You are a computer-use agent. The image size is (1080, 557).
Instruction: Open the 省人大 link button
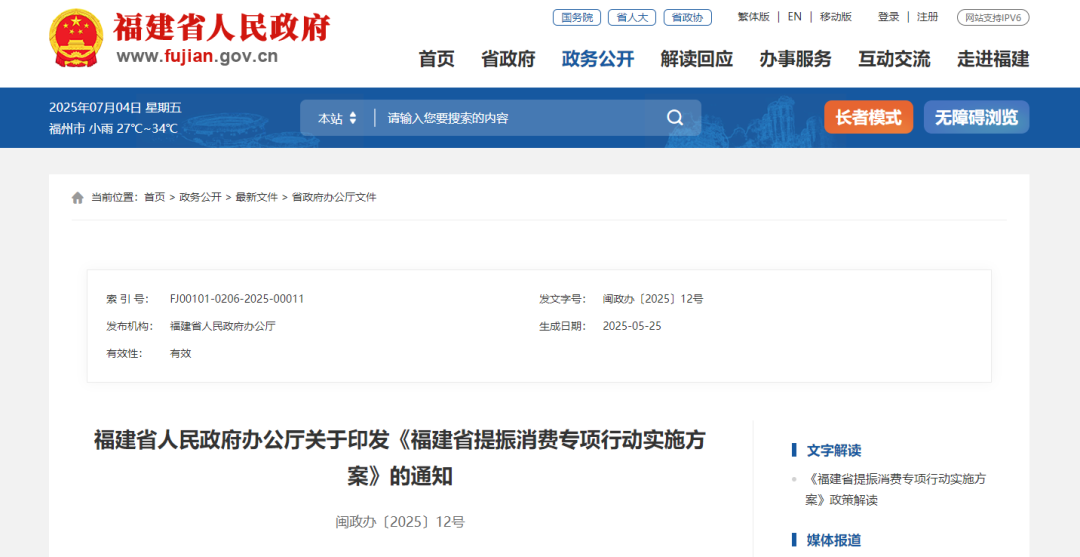[x=632, y=17]
